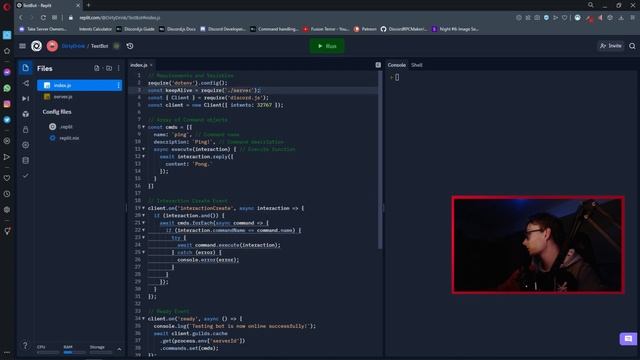Click the chat bubble icon at bottom right

pyautogui.click(x=628, y=338)
